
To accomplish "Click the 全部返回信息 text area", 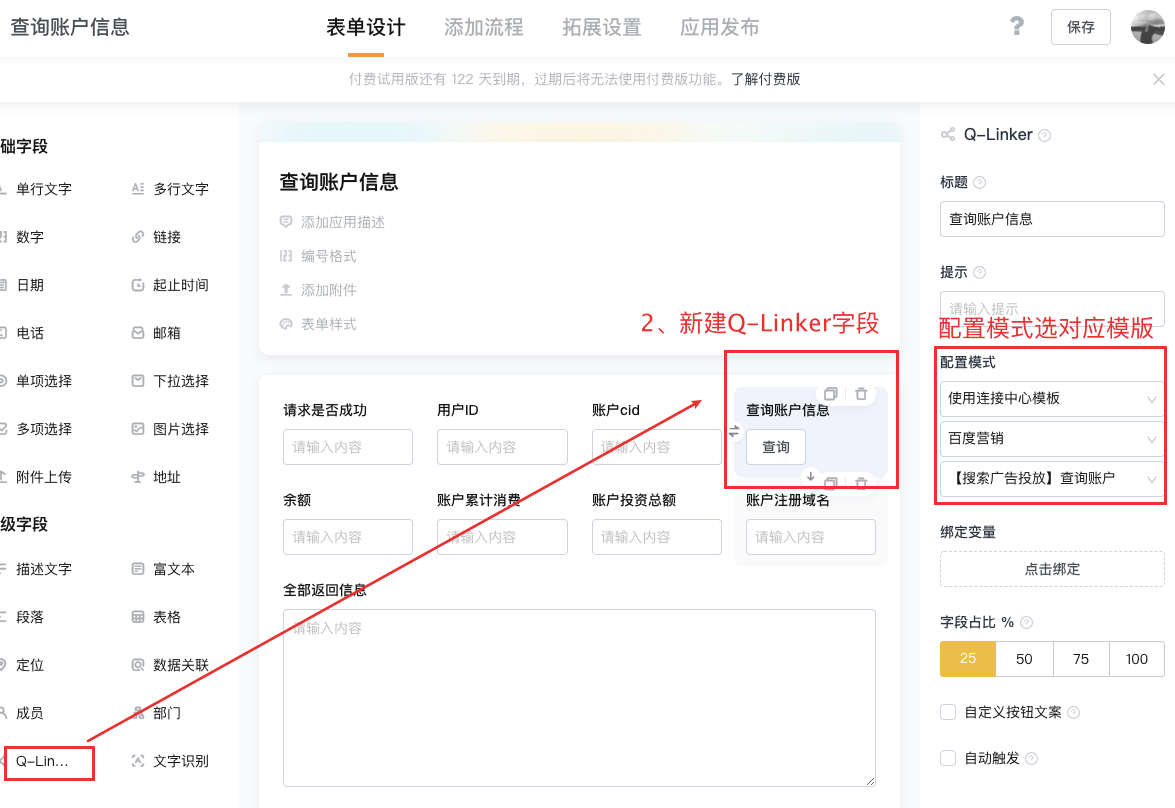I will (x=579, y=698).
